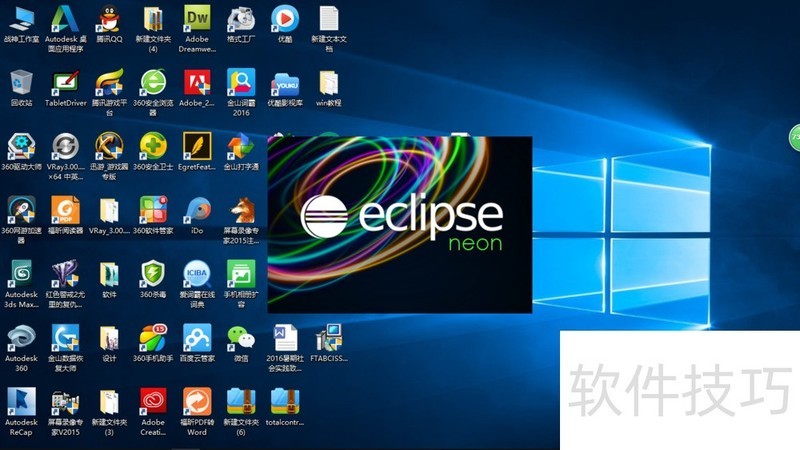This screenshot has width=800, height=450.
Task: Open 福昕阅读器 PDF reader icon
Action: (x=65, y=211)
